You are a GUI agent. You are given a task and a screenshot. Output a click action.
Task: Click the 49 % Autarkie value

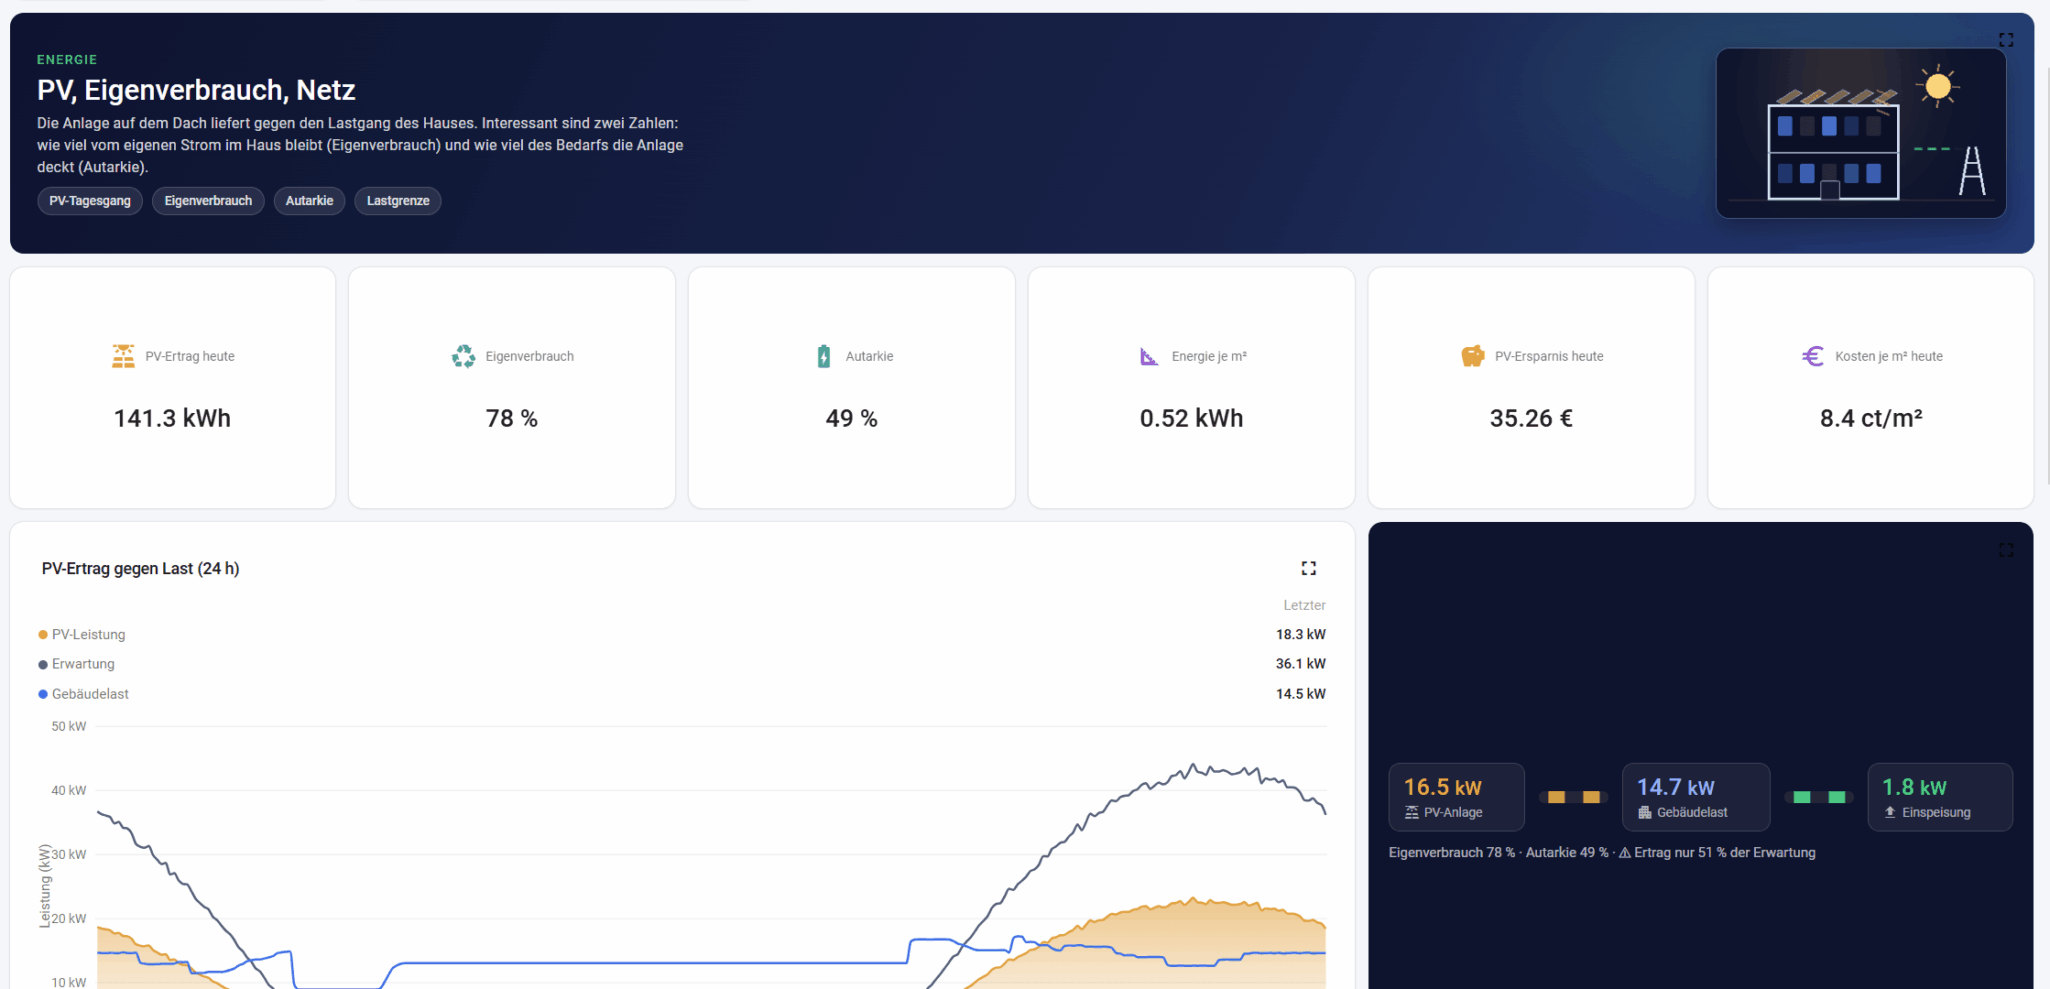click(852, 418)
